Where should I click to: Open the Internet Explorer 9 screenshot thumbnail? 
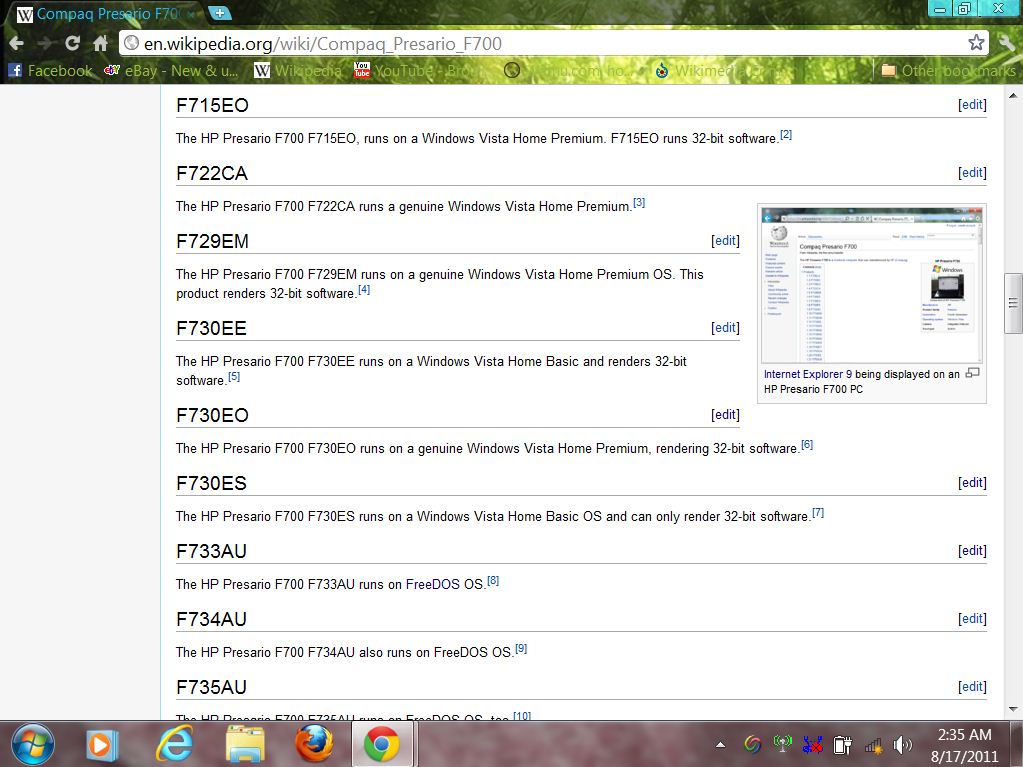(x=871, y=286)
